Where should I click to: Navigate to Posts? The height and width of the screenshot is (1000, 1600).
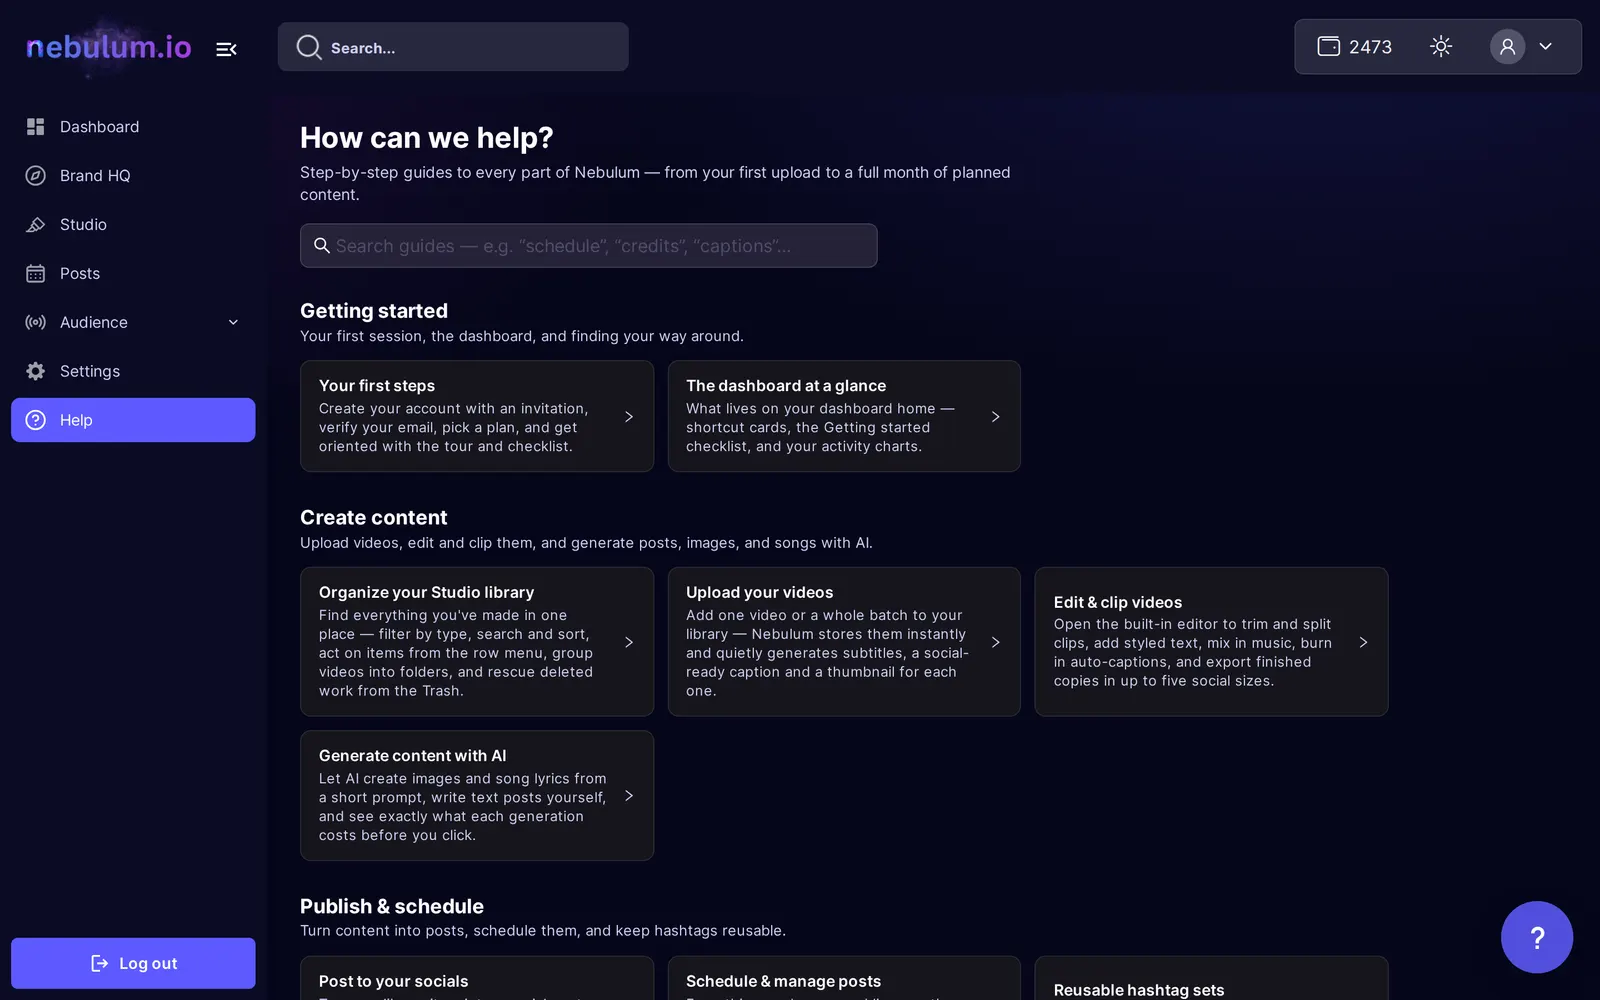coord(133,274)
